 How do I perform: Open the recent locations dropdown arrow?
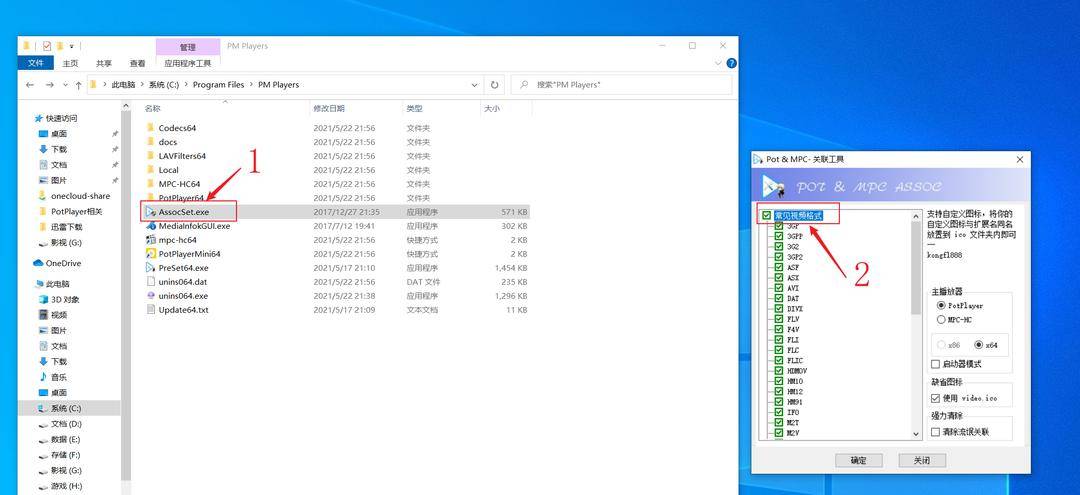point(64,85)
